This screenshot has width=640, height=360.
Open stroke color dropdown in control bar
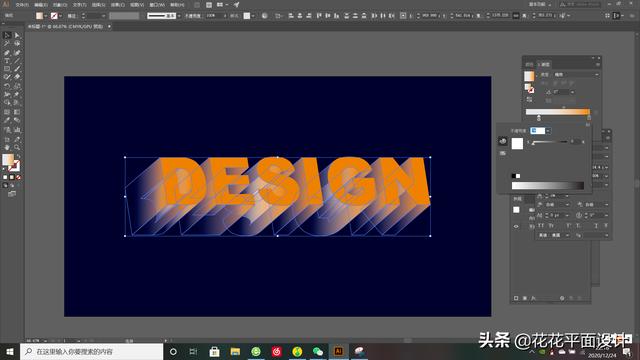pos(60,16)
